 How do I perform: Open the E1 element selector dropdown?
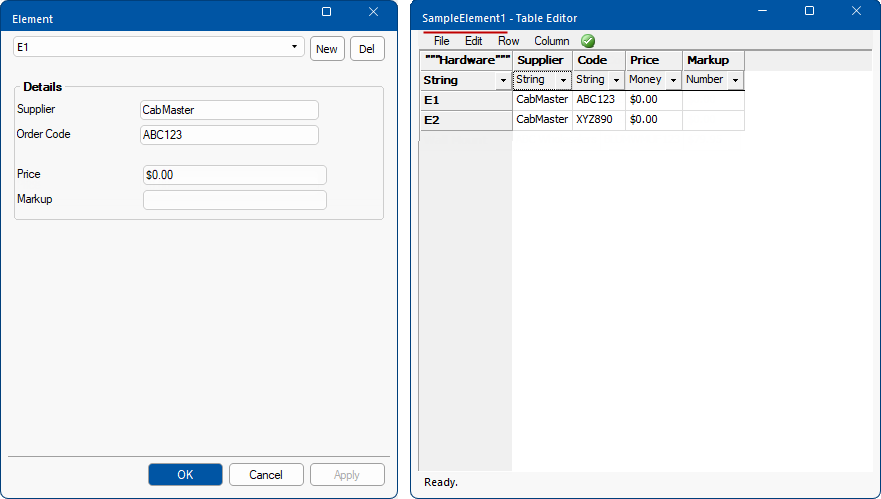(294, 47)
